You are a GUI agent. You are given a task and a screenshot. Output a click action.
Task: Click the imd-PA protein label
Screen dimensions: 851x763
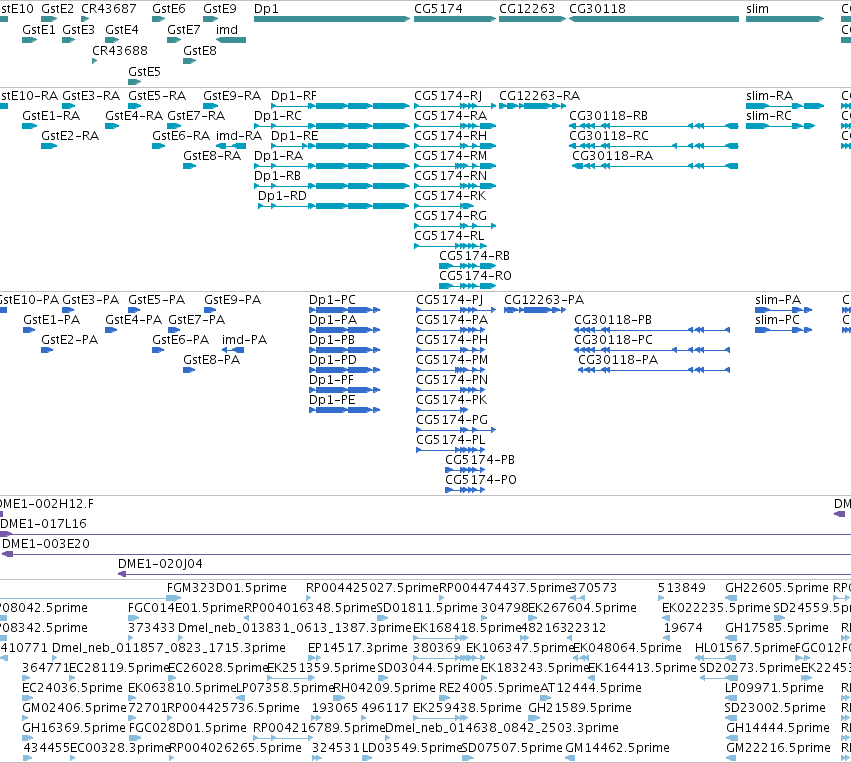tap(244, 340)
